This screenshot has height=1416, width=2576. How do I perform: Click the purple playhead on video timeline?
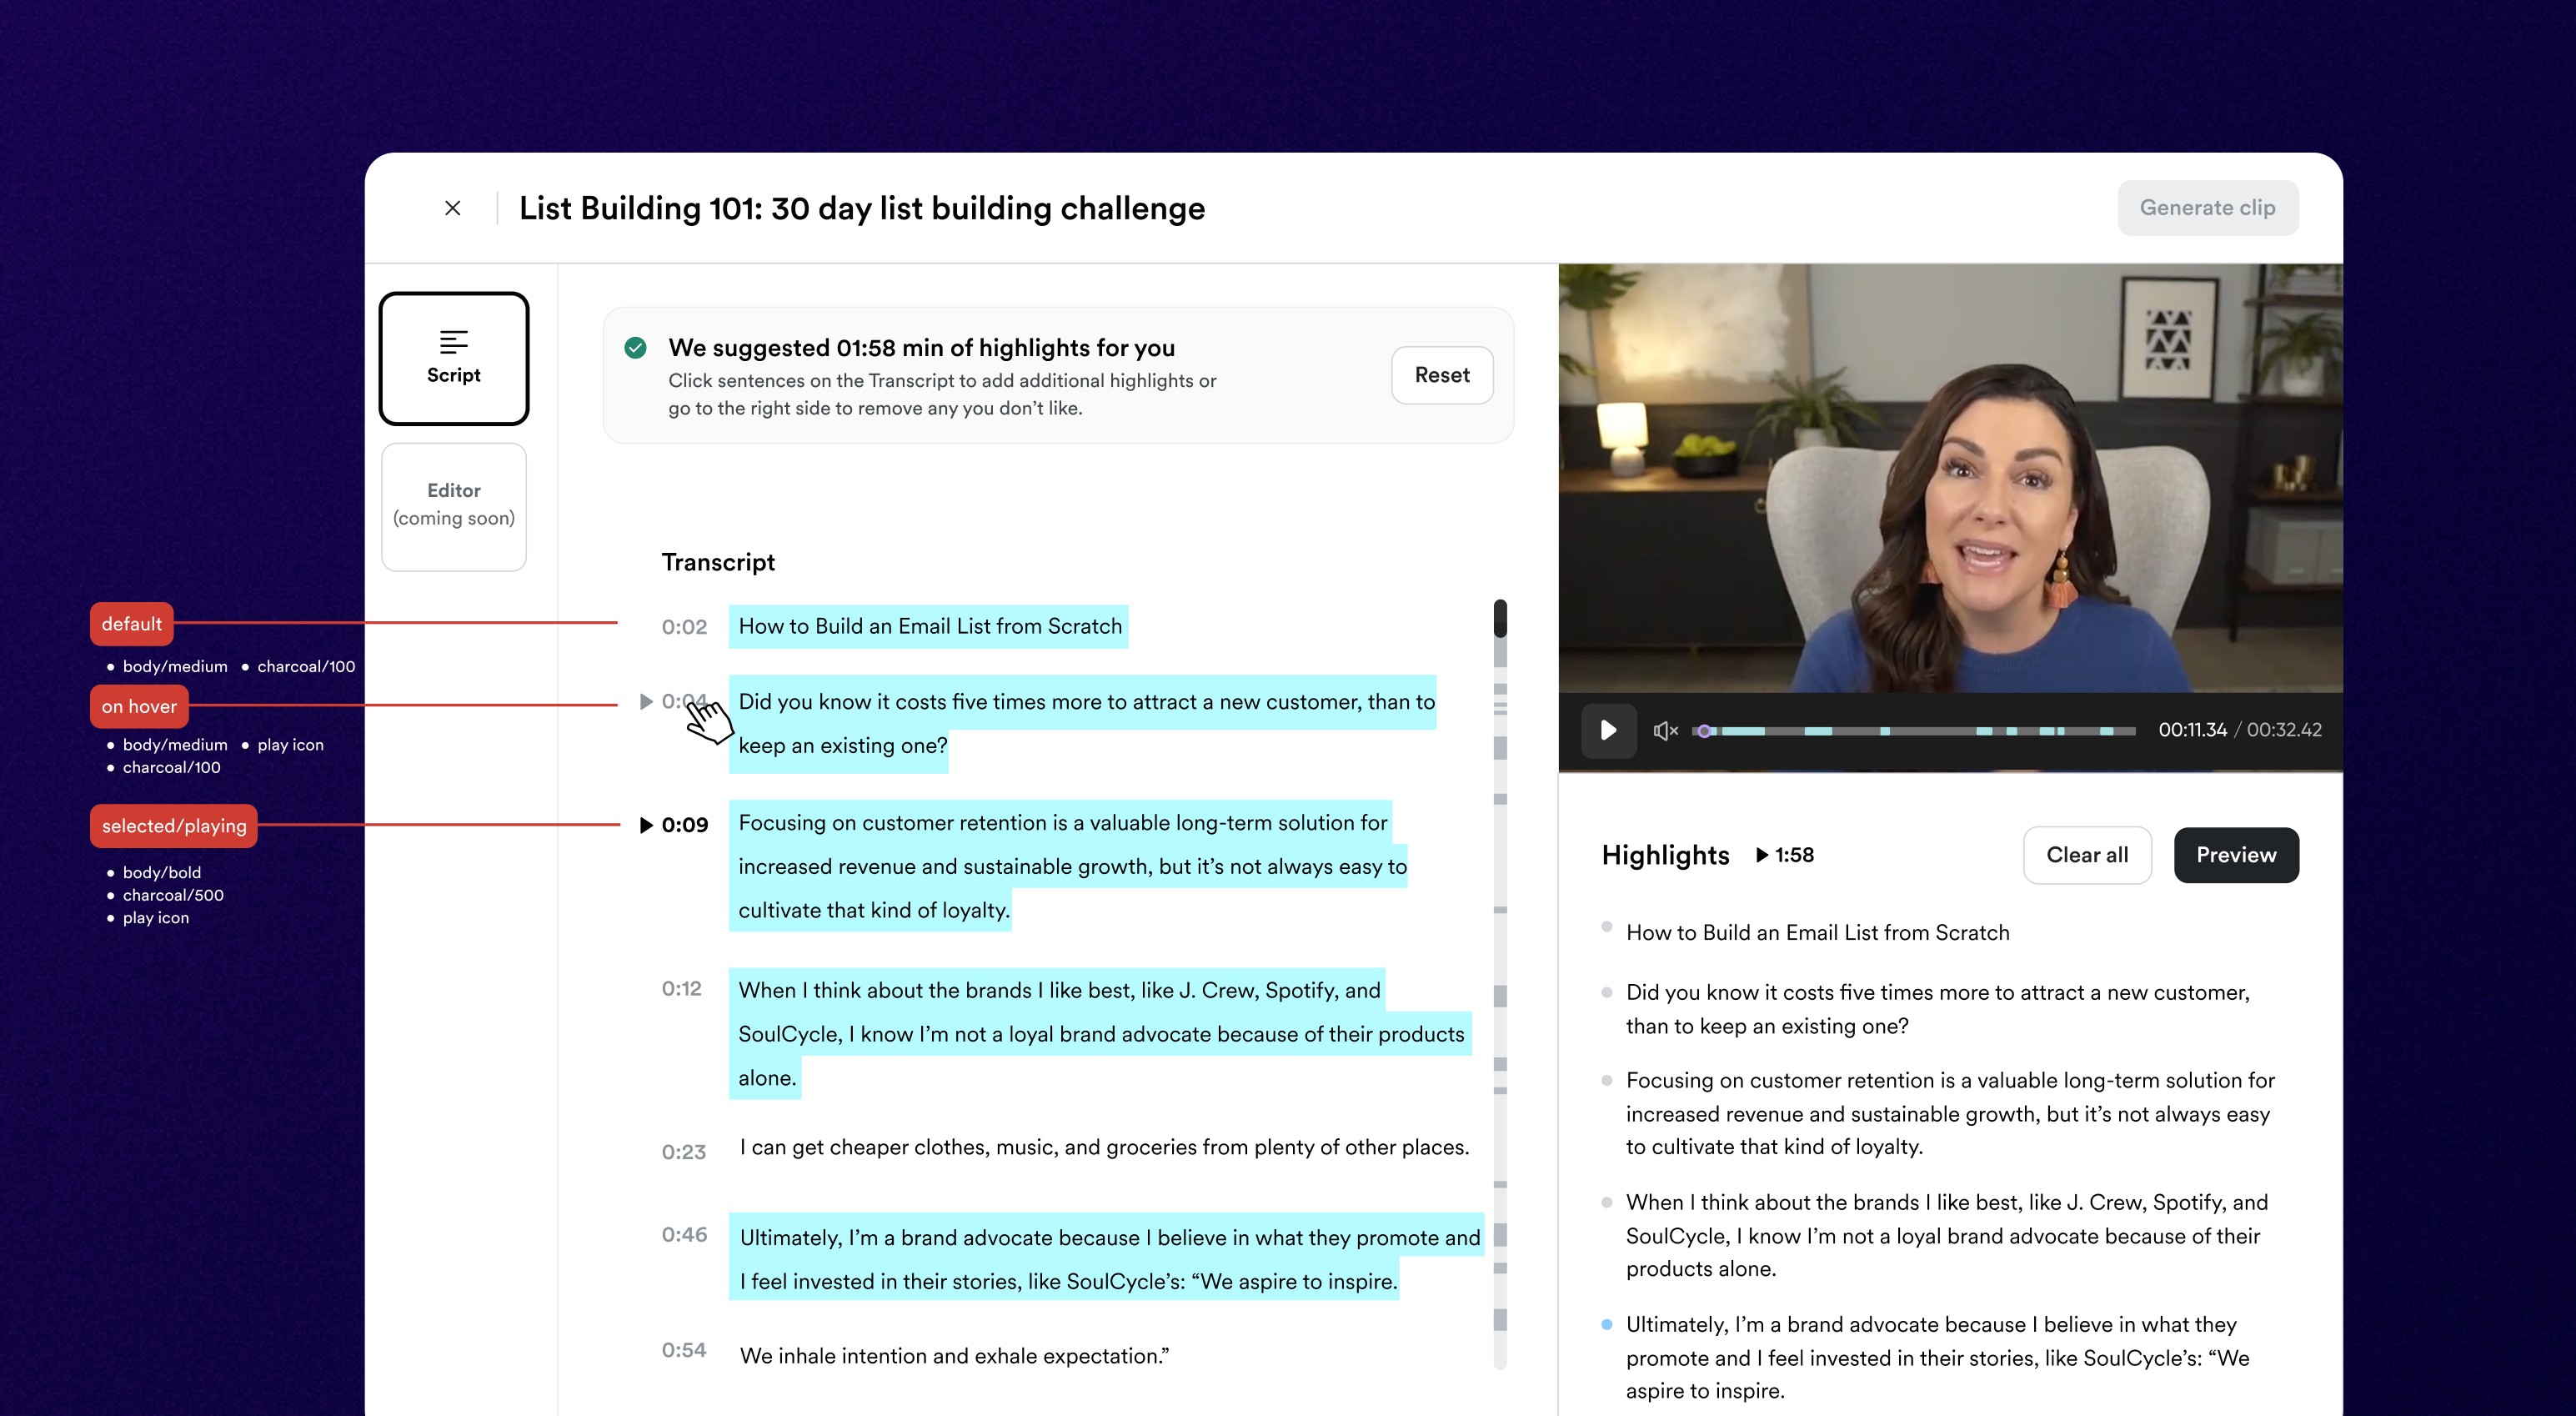(1704, 731)
